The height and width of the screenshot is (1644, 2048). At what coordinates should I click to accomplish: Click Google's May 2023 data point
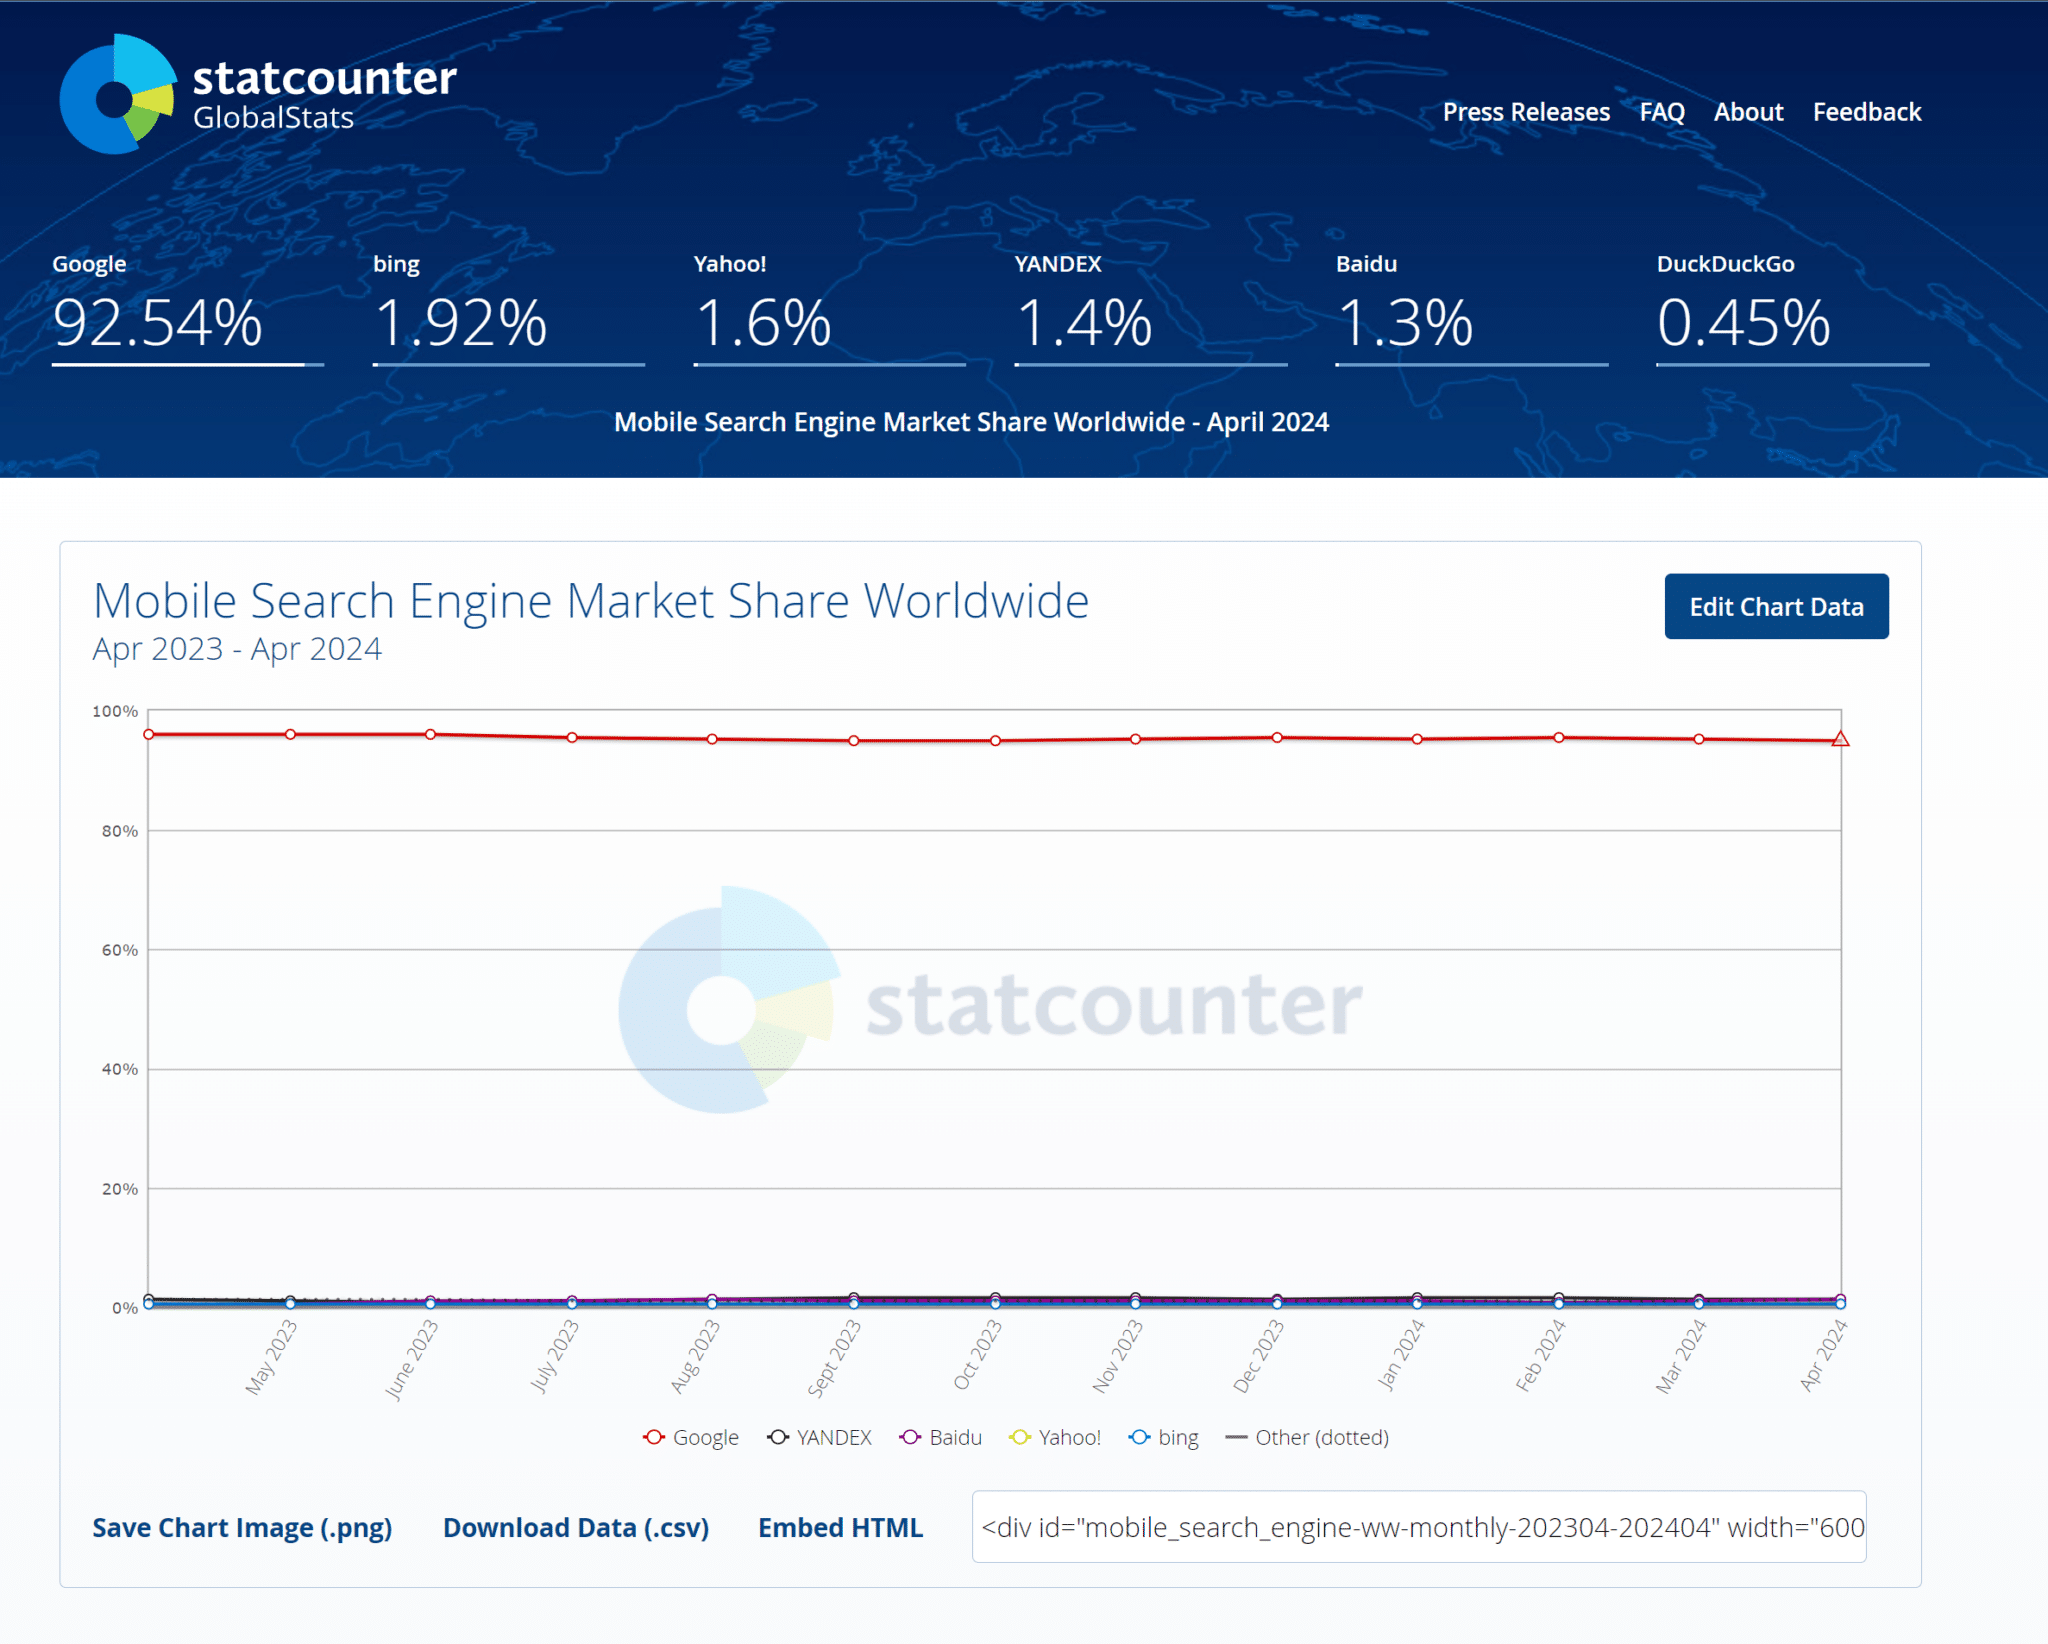point(290,734)
